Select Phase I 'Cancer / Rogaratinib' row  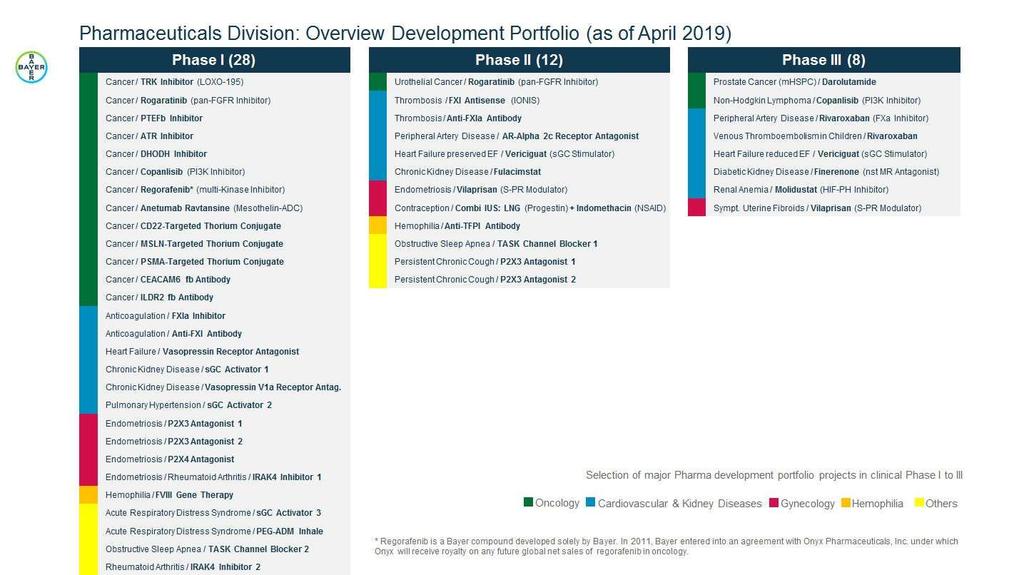pos(214,100)
